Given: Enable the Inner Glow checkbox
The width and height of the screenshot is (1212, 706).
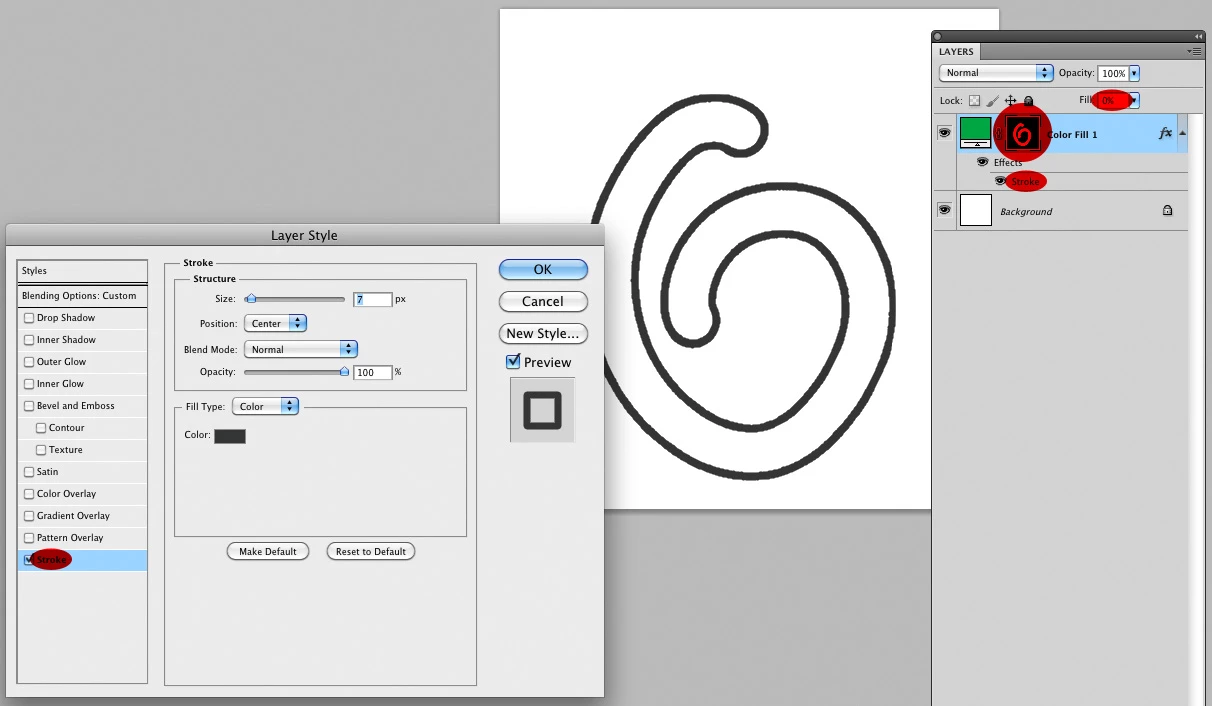Looking at the screenshot, I should point(29,384).
